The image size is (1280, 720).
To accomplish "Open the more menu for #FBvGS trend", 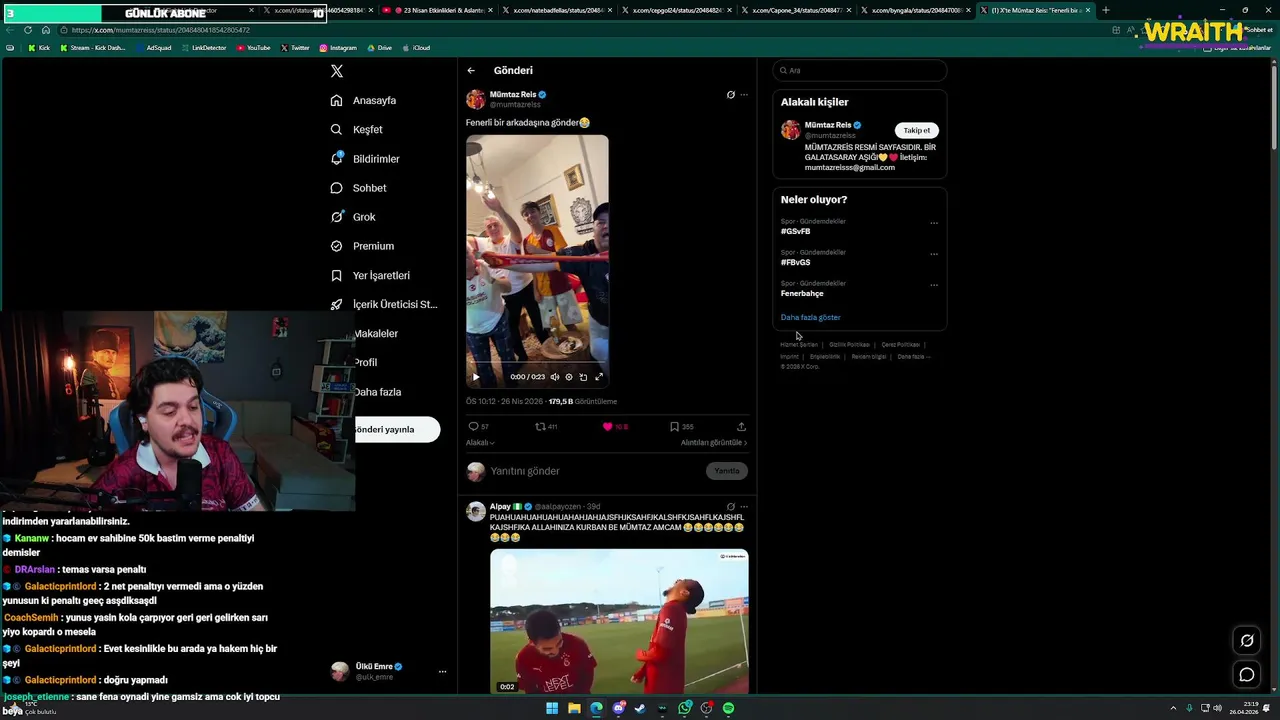I will click(934, 253).
